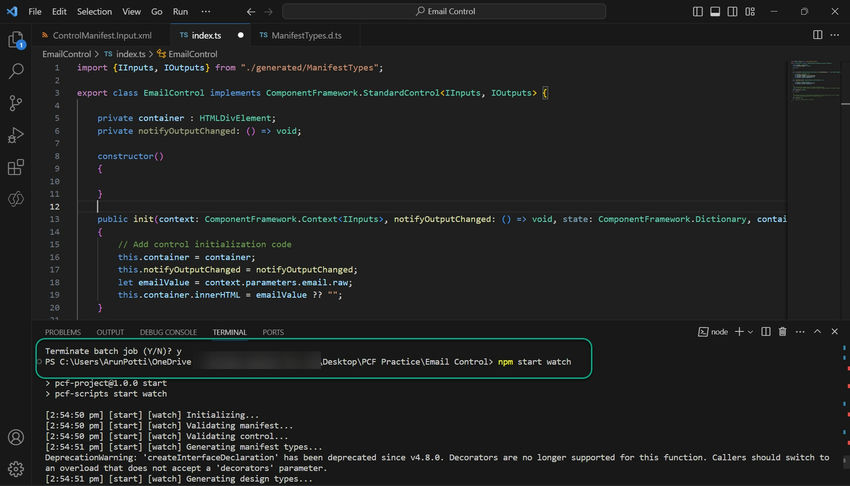Open the Extensions view
The height and width of the screenshot is (486, 850).
pyautogui.click(x=16, y=167)
